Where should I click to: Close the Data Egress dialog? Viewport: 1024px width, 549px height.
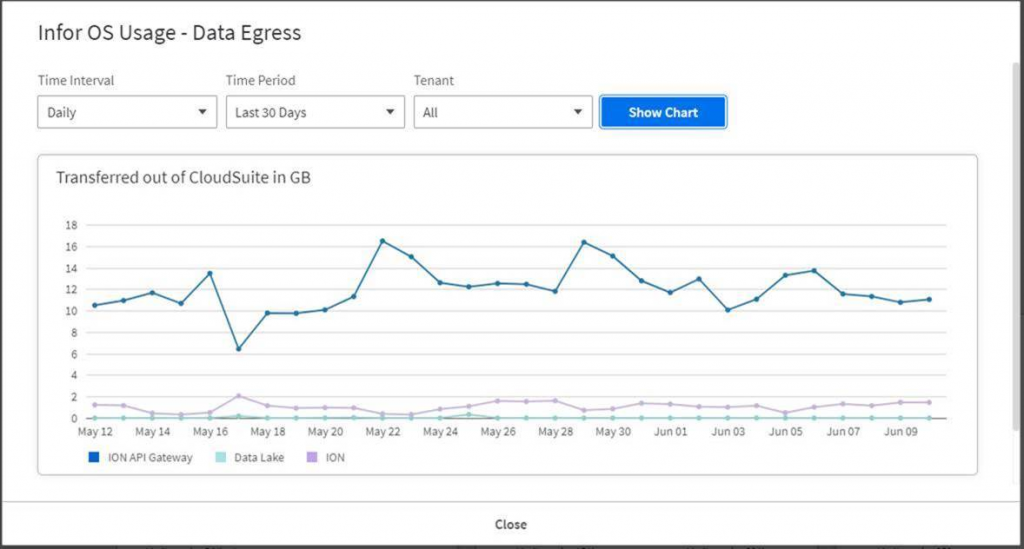[x=511, y=524]
